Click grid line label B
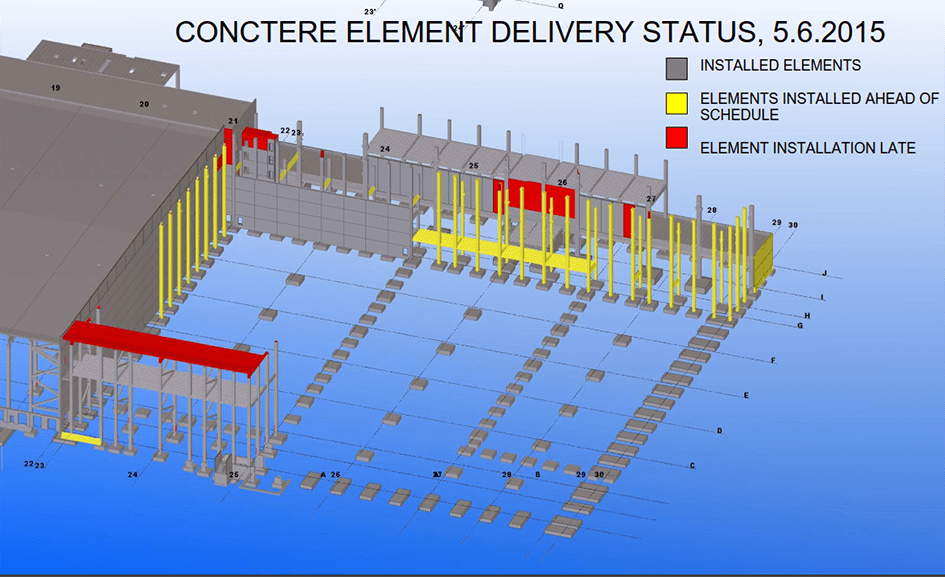The height and width of the screenshot is (577, 945). pos(538,475)
